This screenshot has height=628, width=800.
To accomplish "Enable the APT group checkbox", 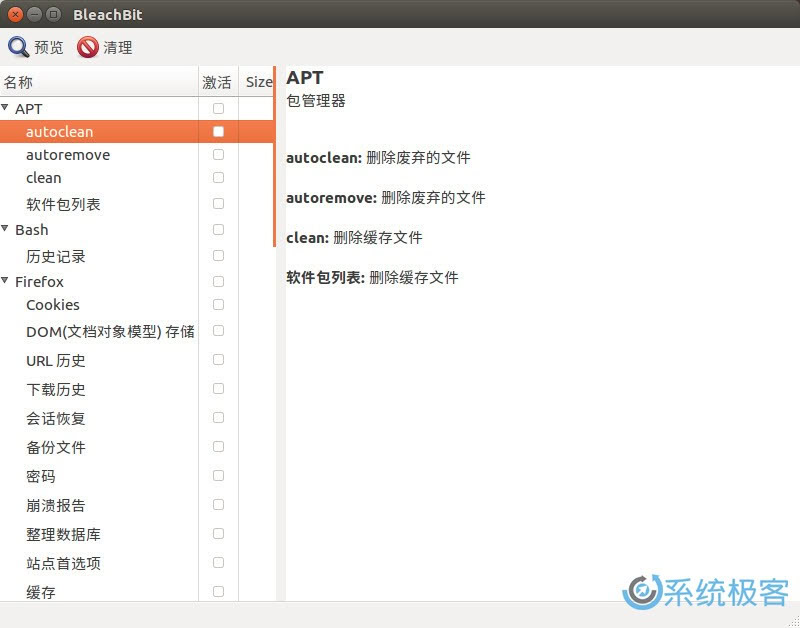I will pyautogui.click(x=218, y=108).
